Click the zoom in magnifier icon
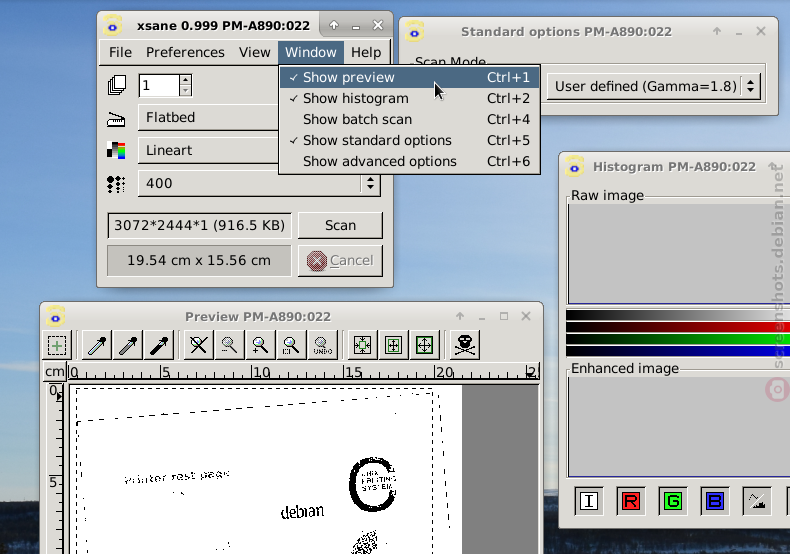790x554 pixels. (260, 345)
